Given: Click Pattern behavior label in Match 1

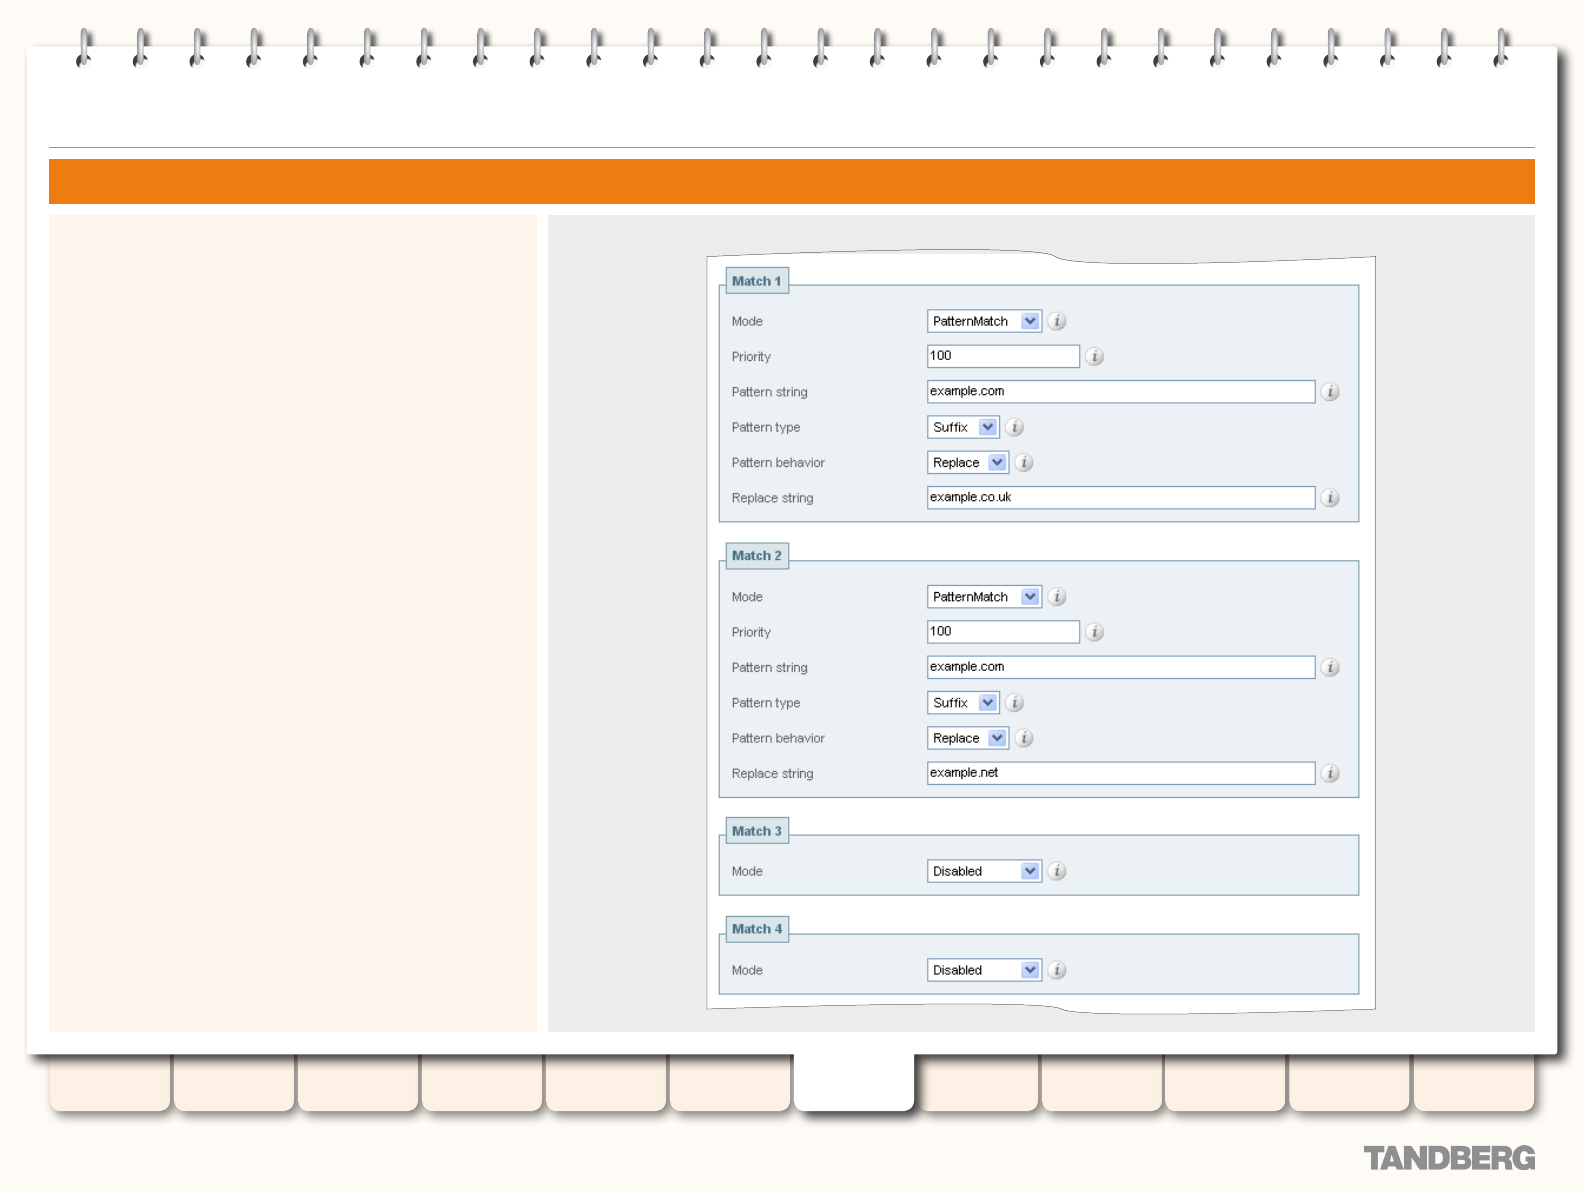Looking at the screenshot, I should [x=778, y=462].
